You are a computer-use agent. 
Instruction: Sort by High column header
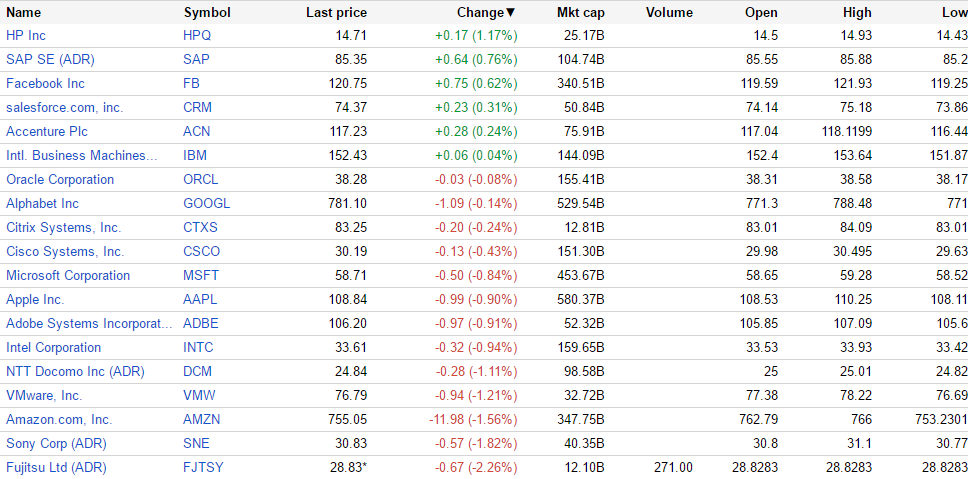857,13
